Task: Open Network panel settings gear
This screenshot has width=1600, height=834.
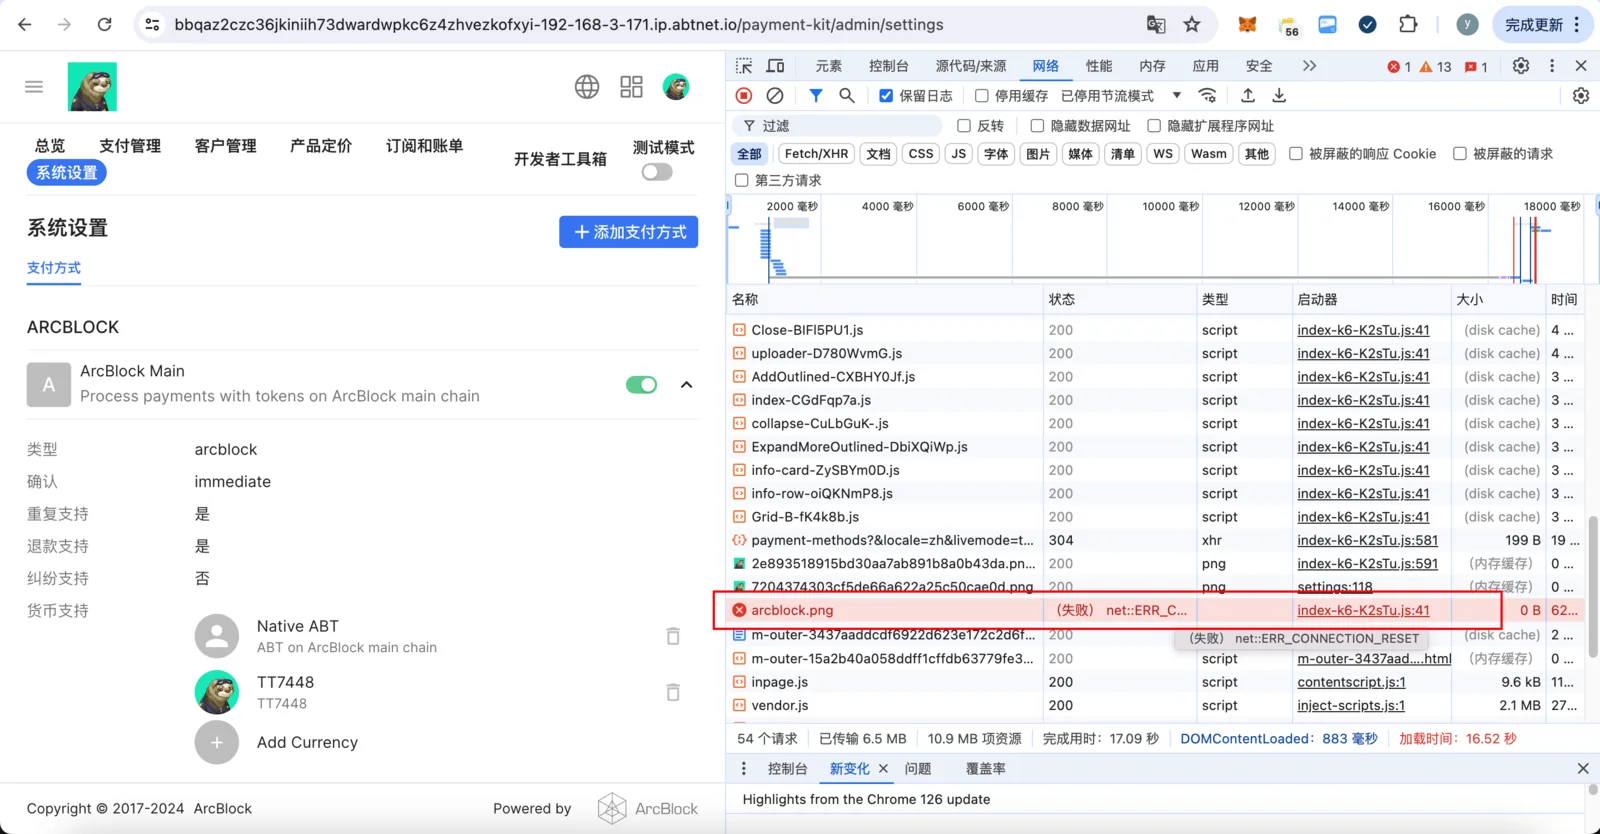Action: coord(1581,96)
